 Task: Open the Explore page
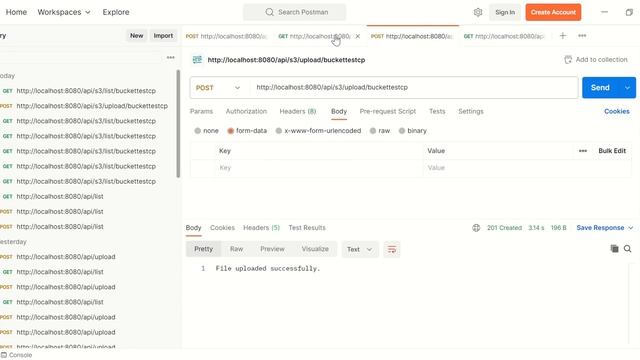point(116,12)
